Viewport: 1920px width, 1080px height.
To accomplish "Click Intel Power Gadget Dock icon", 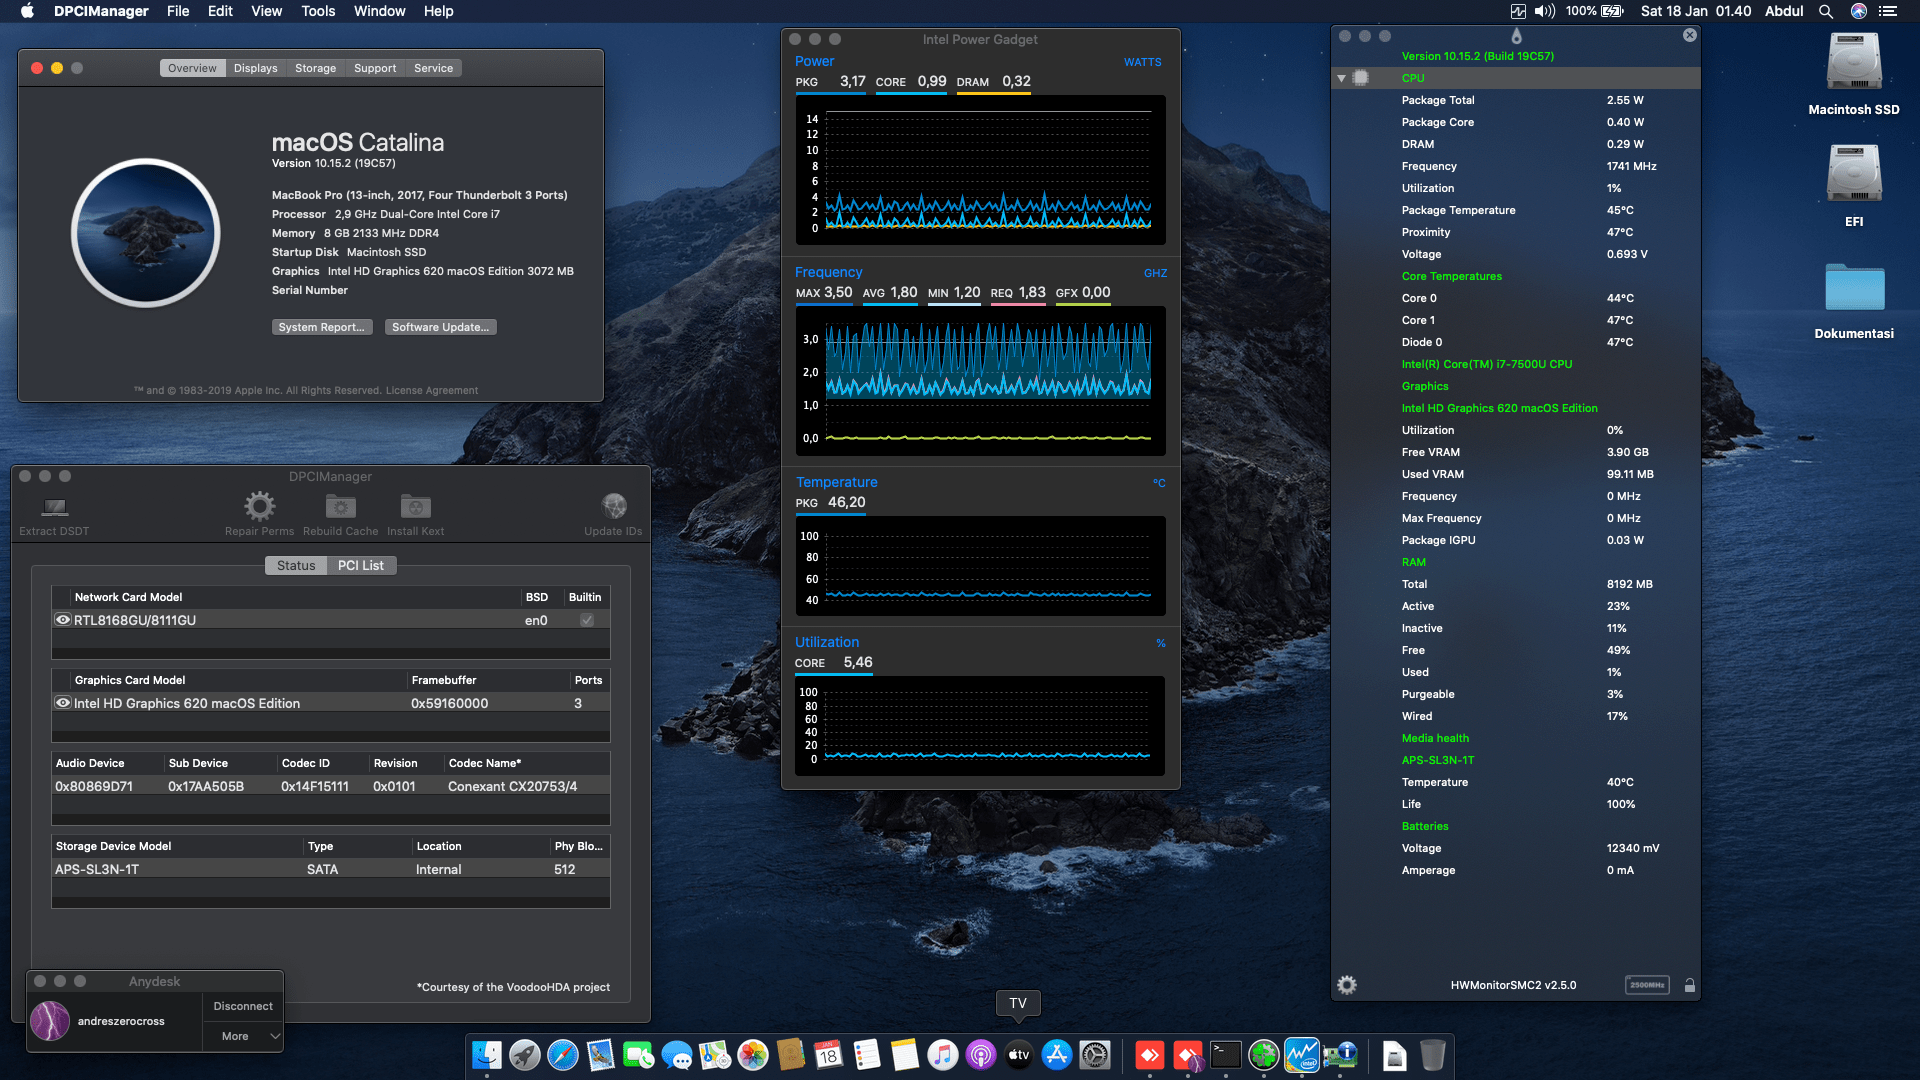I will (x=1302, y=1055).
